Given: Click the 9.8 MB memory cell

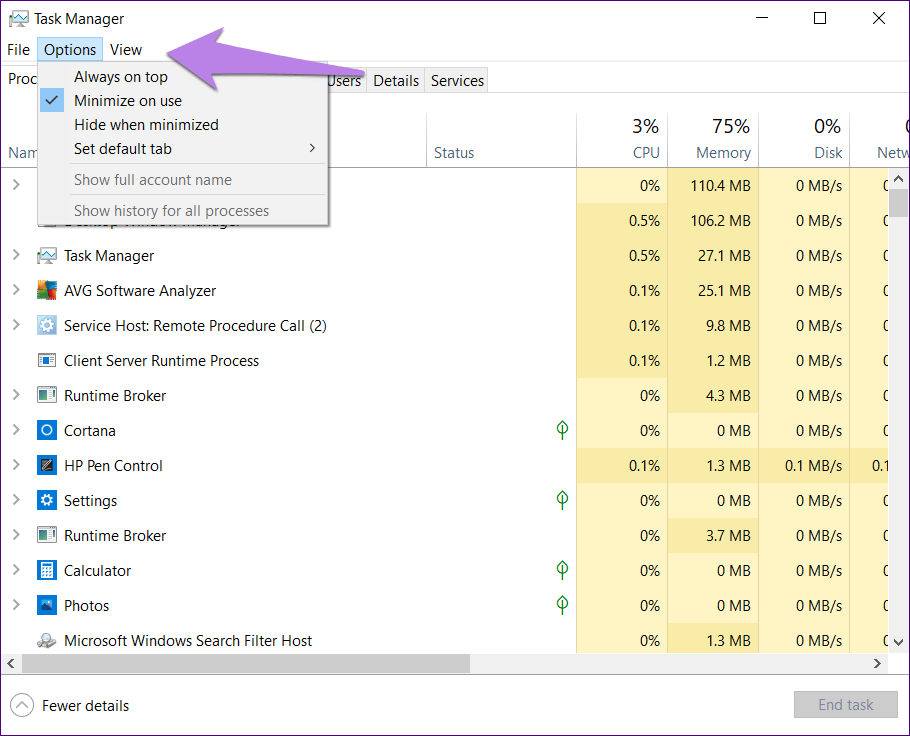Looking at the screenshot, I should (x=713, y=326).
